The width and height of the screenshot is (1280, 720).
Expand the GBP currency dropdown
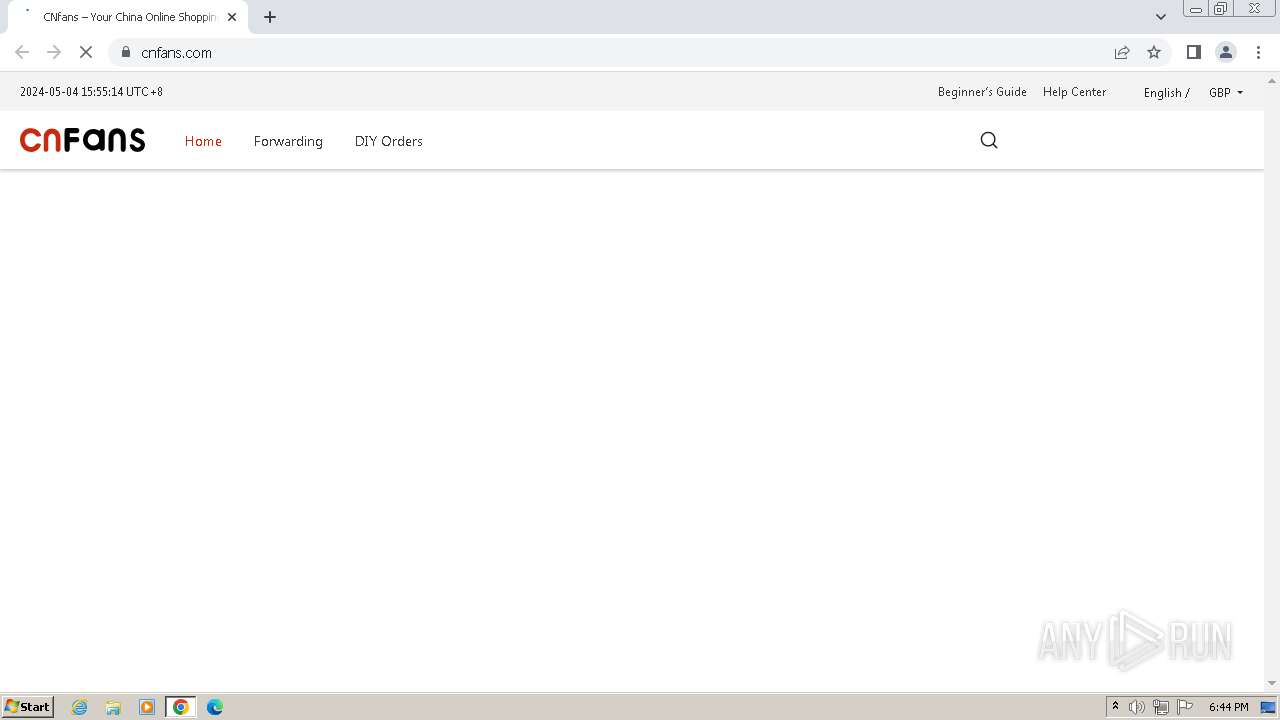click(x=1226, y=92)
